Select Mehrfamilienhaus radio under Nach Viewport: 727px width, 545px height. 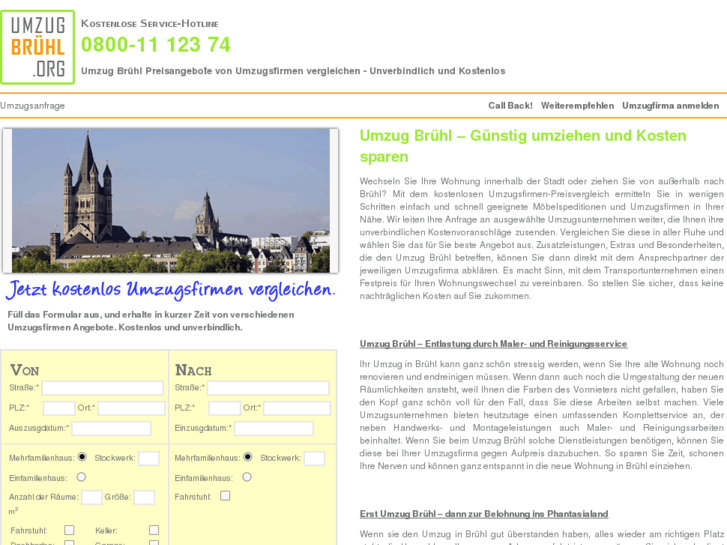(248, 457)
